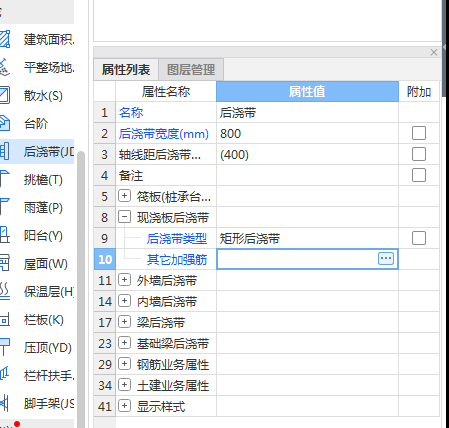
Task: Select the 挑檐(T) component icon
Action: 5,179
